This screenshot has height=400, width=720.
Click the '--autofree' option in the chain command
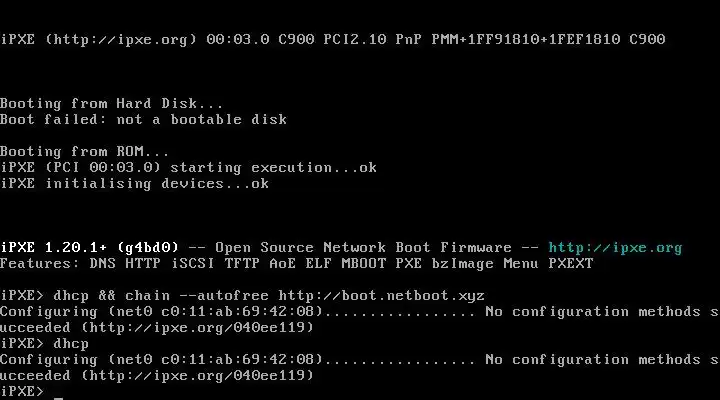(224, 296)
